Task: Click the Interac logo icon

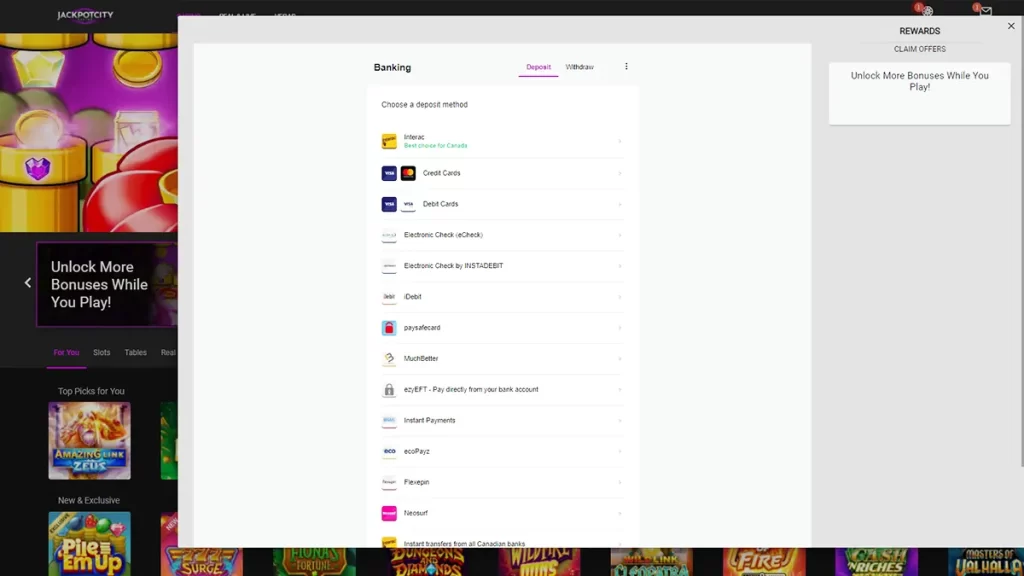Action: pos(389,141)
